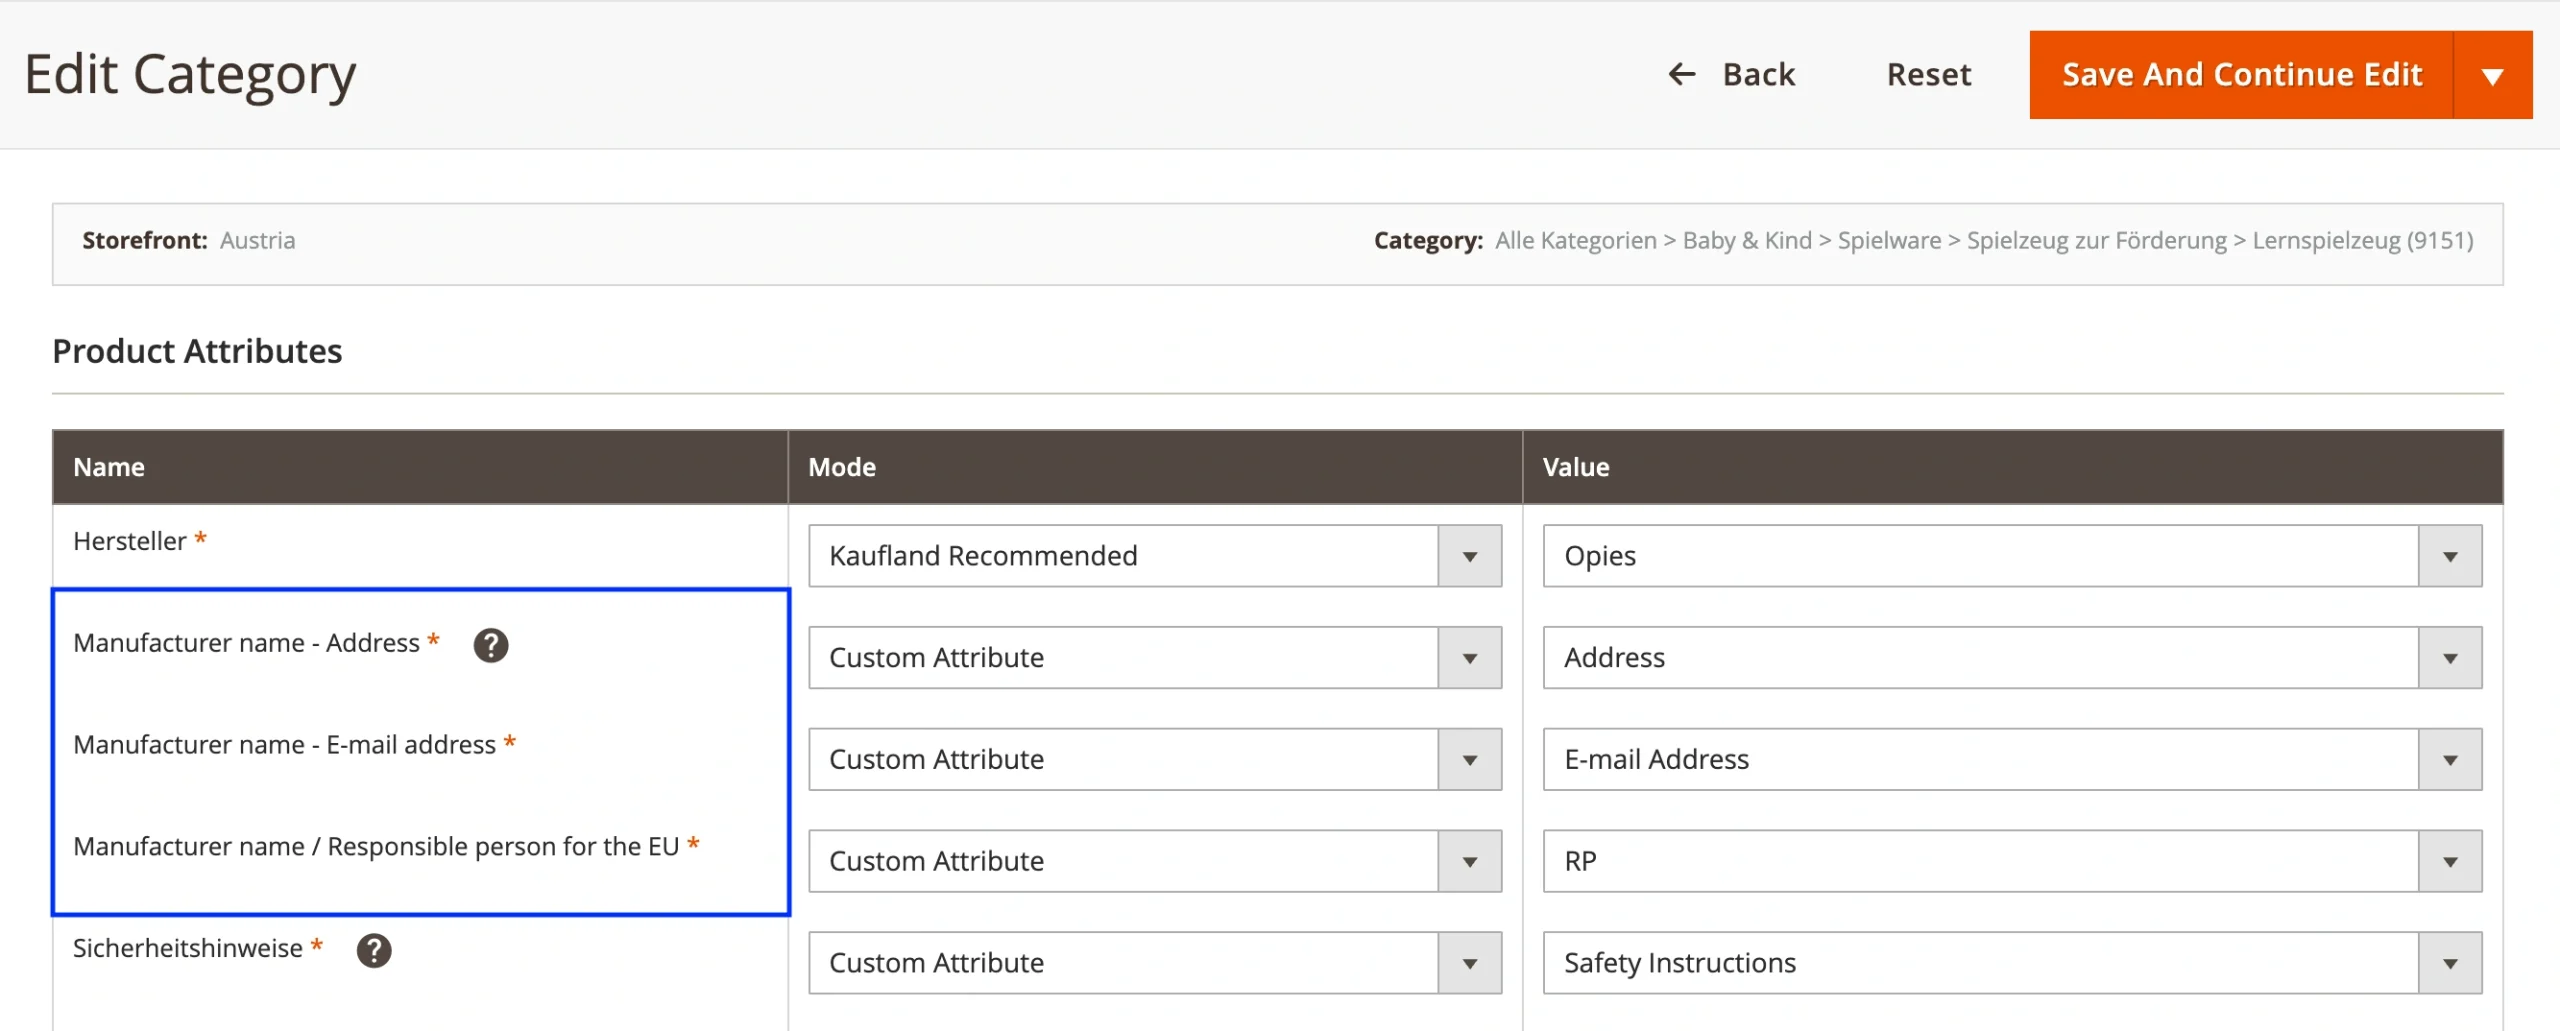The width and height of the screenshot is (2560, 1031).
Task: Click the Name column header
Action: (x=109, y=467)
